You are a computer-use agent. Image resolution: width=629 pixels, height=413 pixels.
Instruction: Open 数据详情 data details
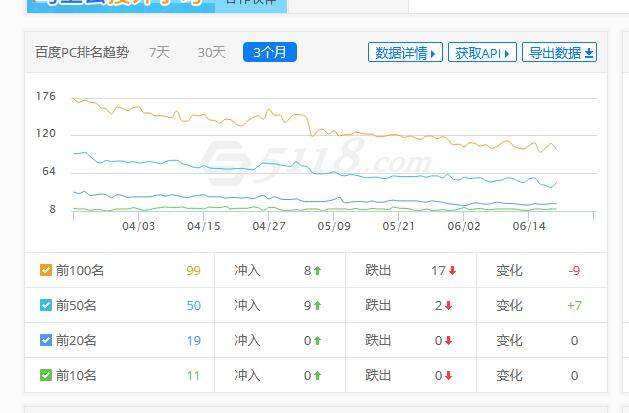[405, 53]
